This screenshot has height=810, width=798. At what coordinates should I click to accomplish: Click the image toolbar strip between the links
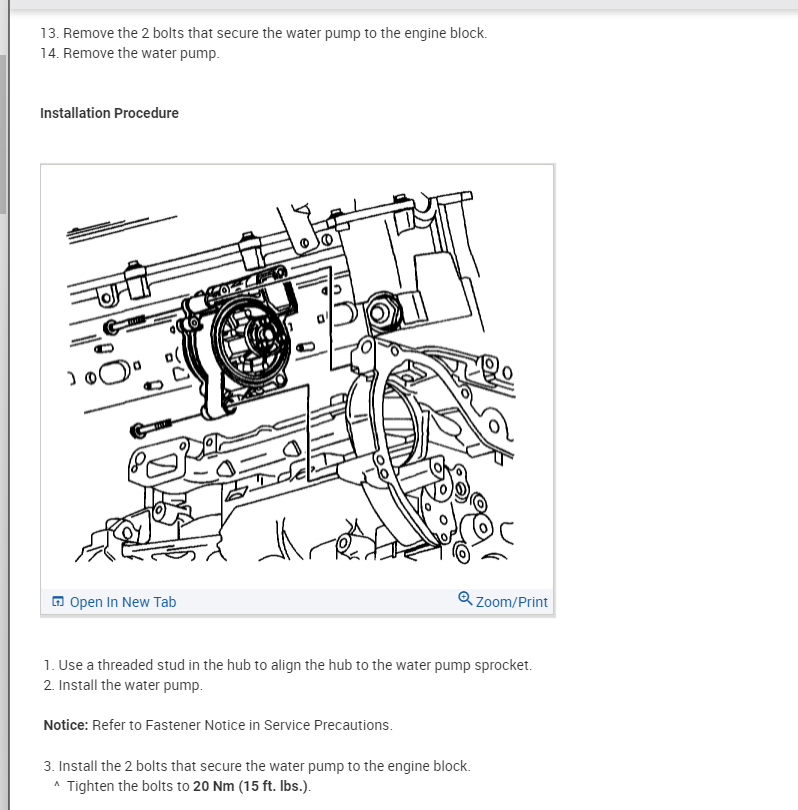(x=317, y=602)
